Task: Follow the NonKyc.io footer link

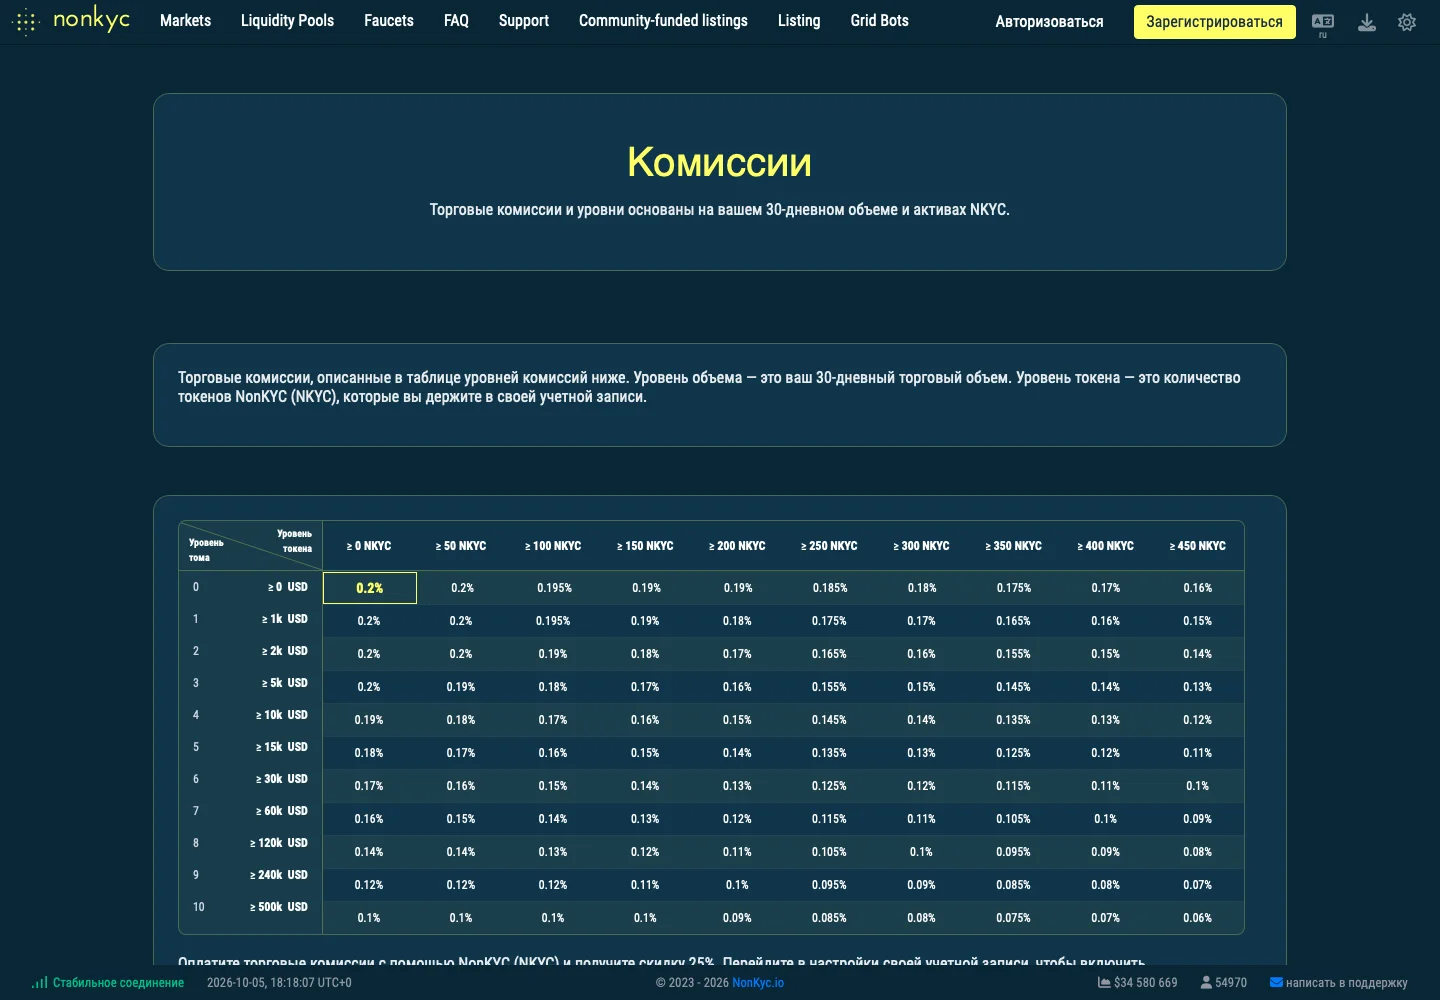Action: (x=758, y=982)
